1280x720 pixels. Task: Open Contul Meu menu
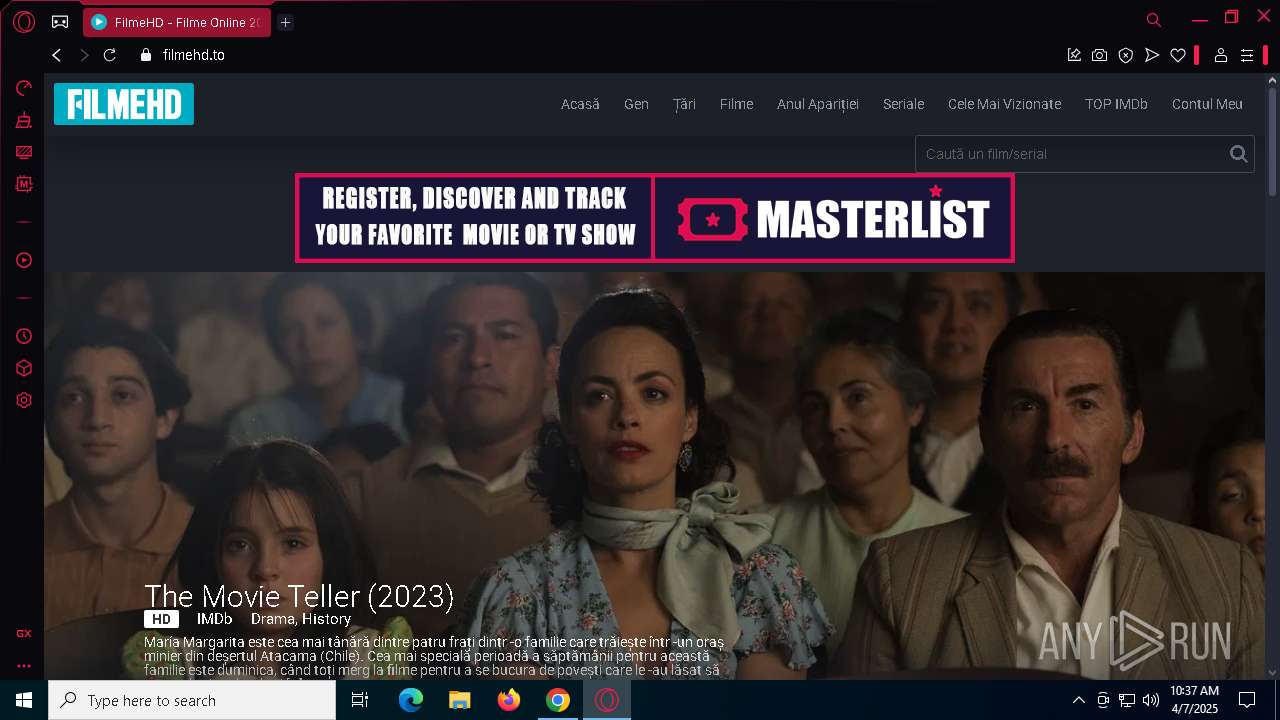1207,104
